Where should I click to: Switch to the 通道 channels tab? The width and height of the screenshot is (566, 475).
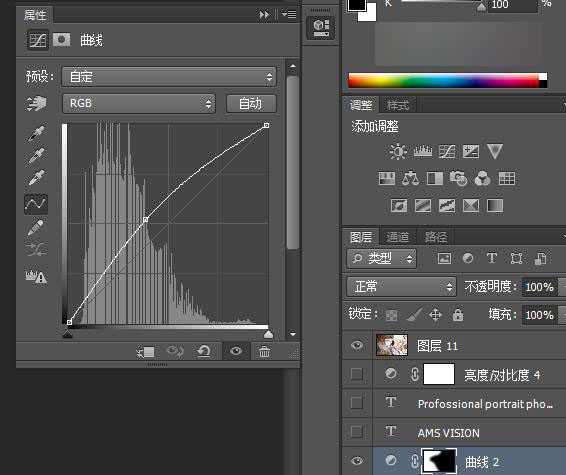click(x=398, y=237)
